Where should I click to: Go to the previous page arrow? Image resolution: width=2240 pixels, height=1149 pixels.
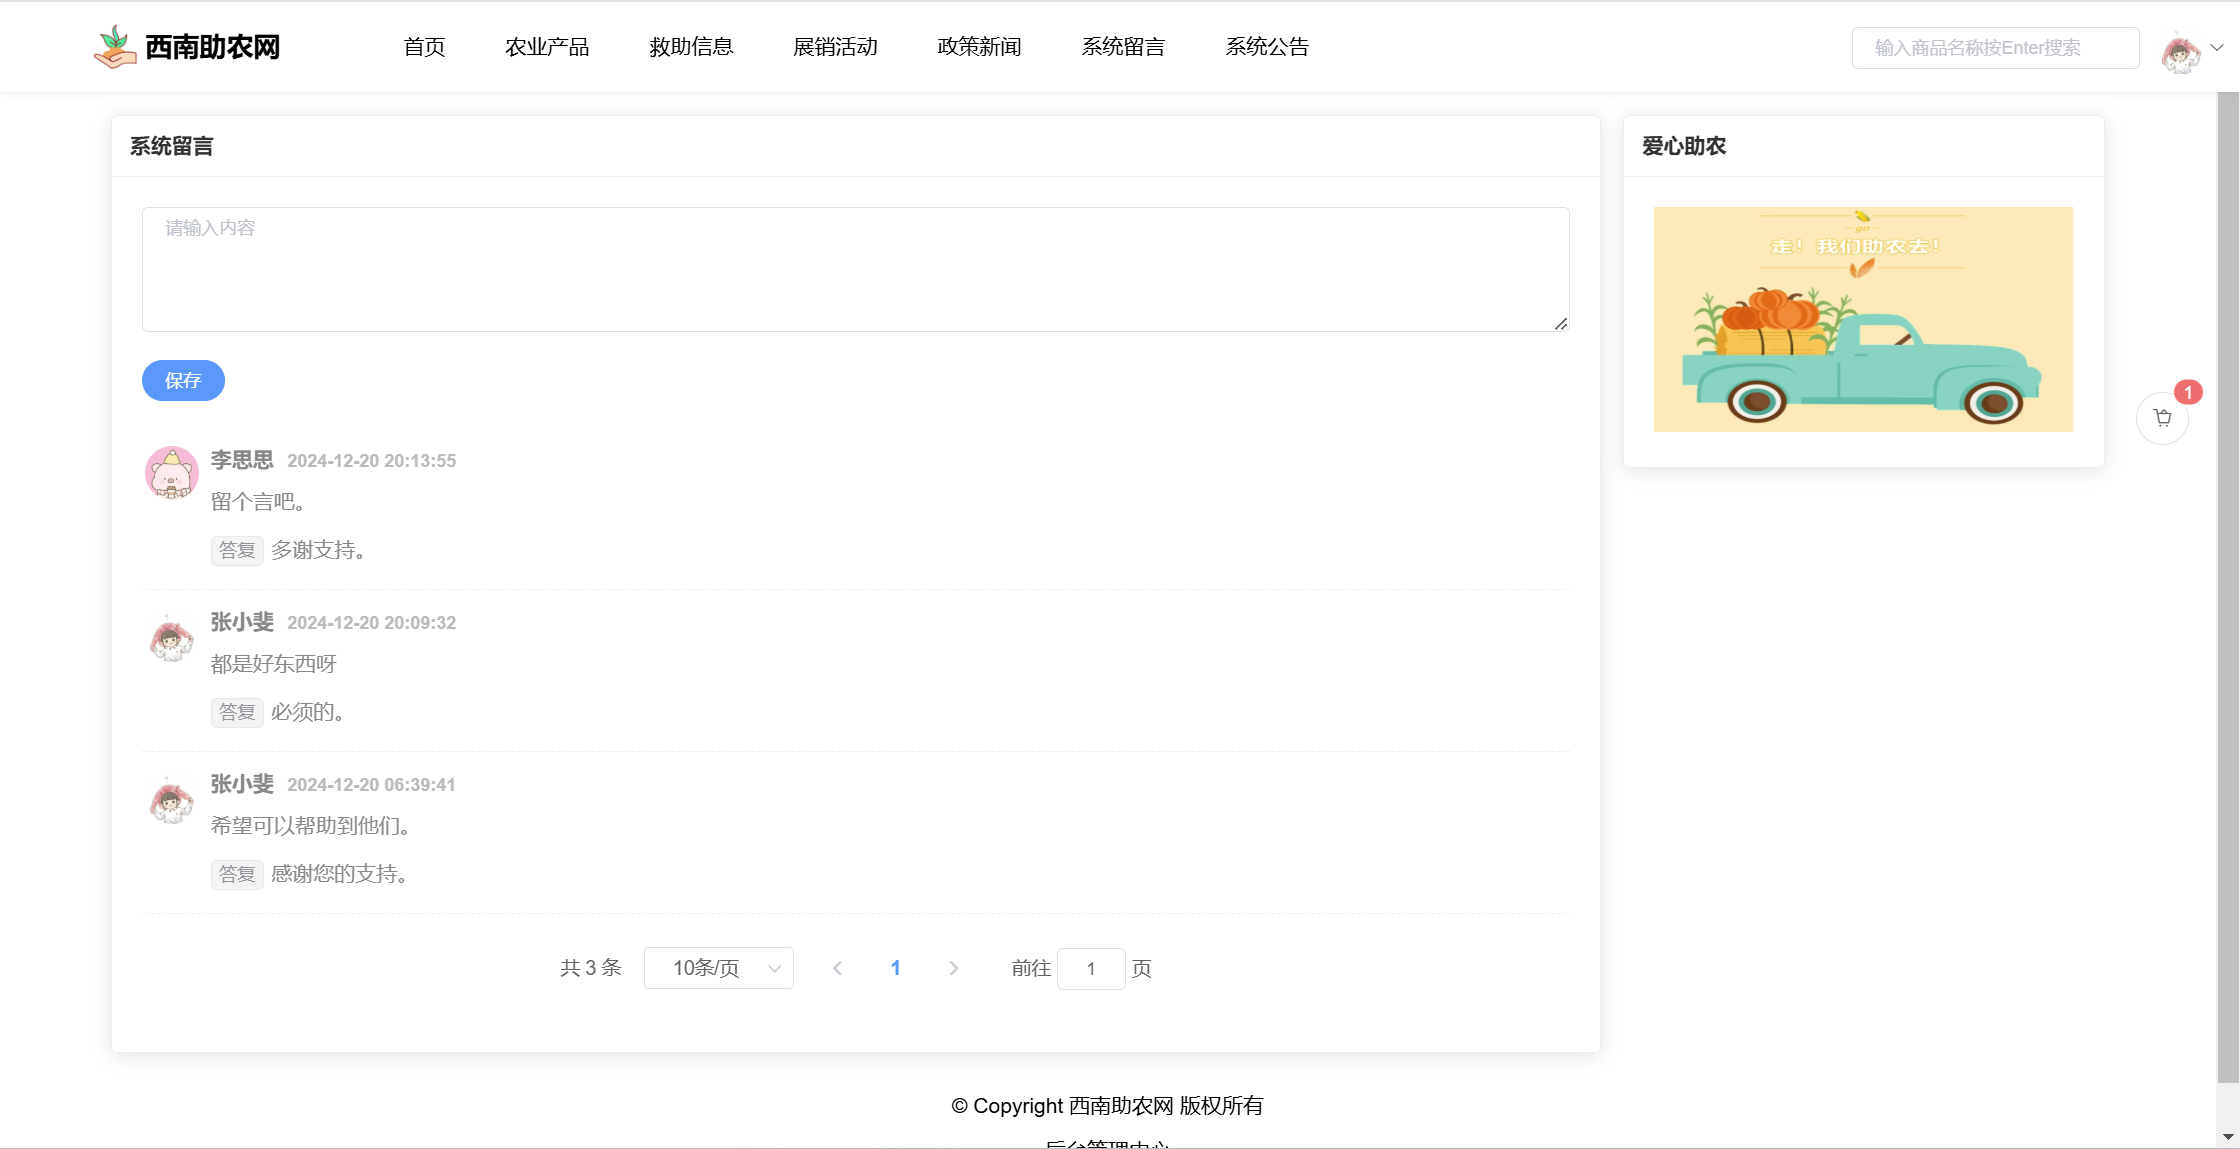coord(838,968)
